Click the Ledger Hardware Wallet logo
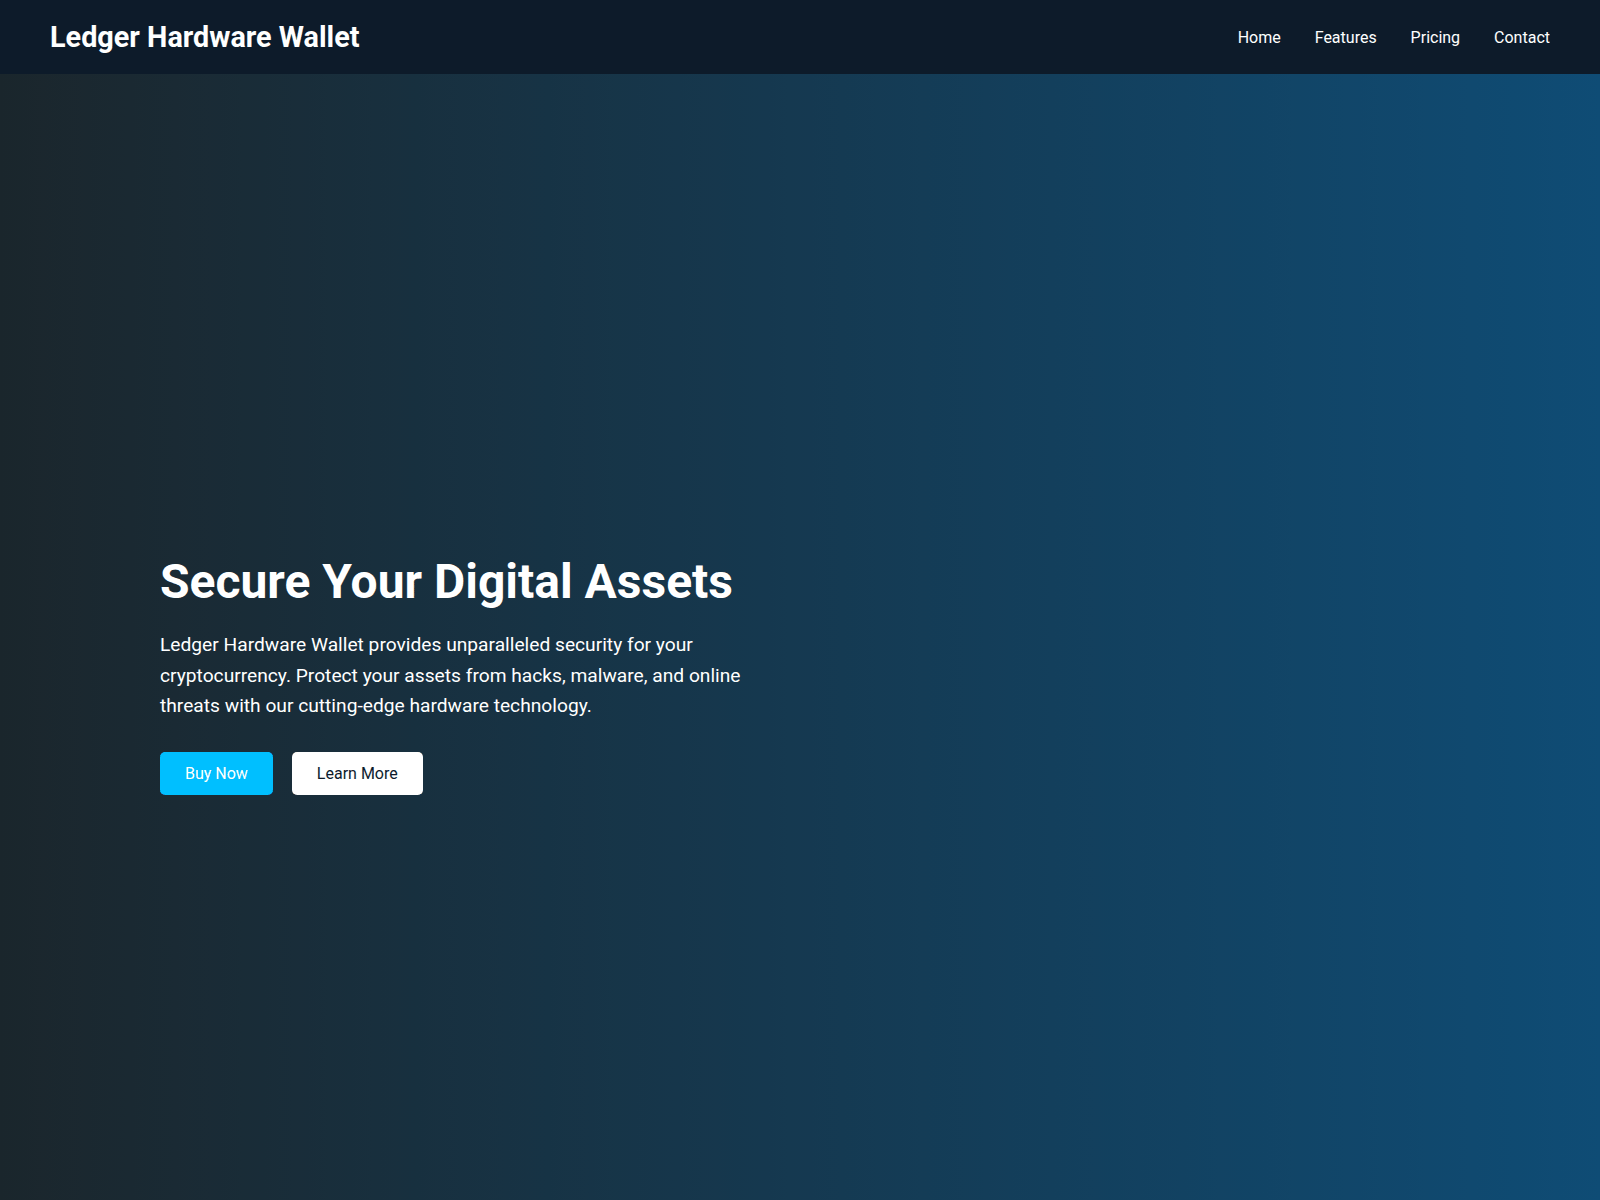Screen dimensions: 1600x1200 205,37
